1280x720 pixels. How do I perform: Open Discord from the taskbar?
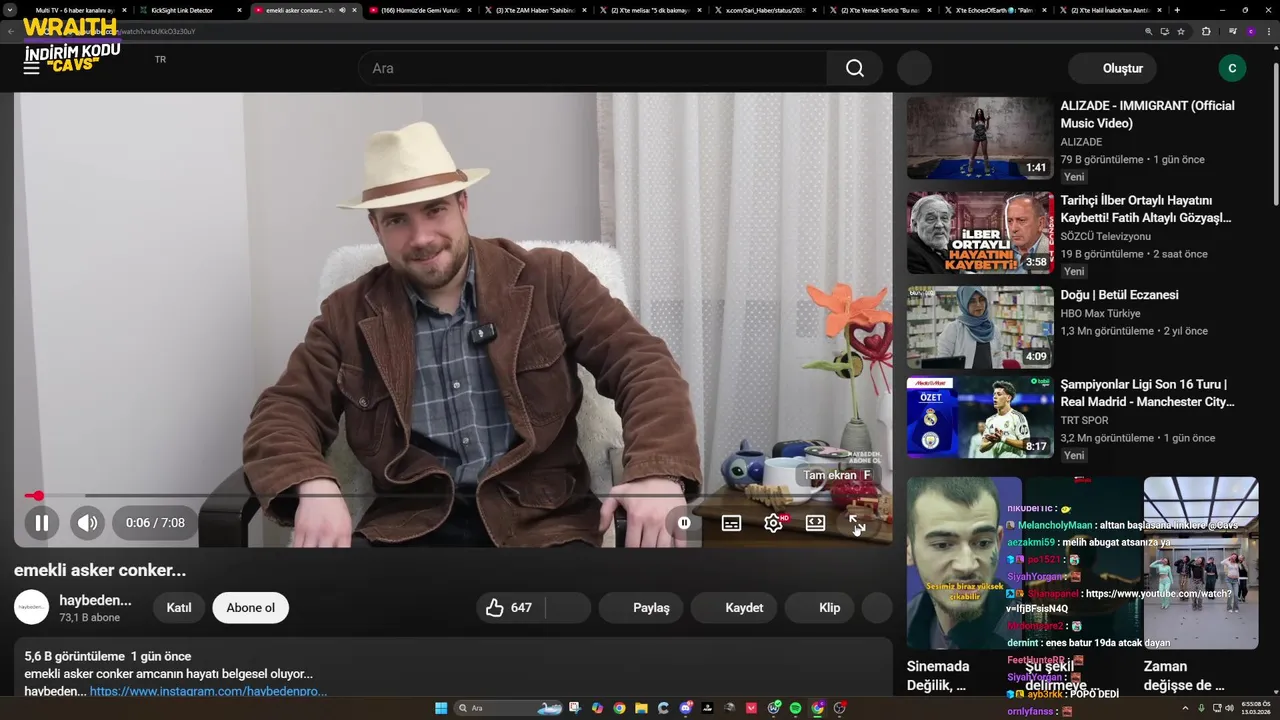tap(686, 708)
